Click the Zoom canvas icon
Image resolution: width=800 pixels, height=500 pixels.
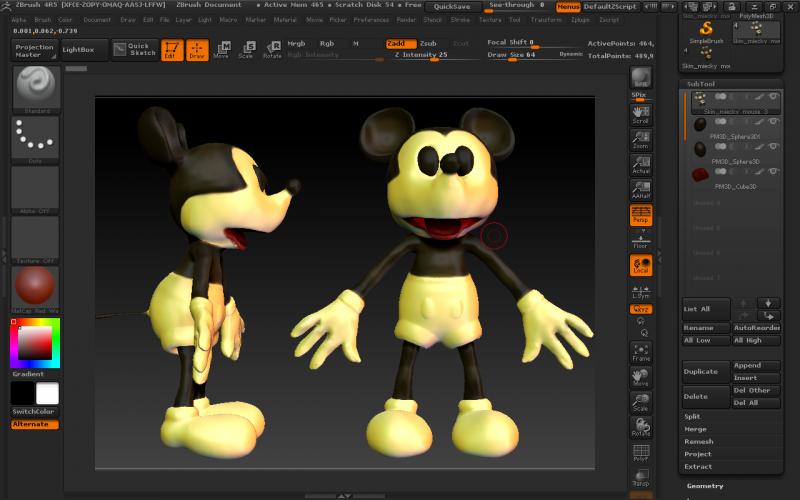tap(641, 139)
